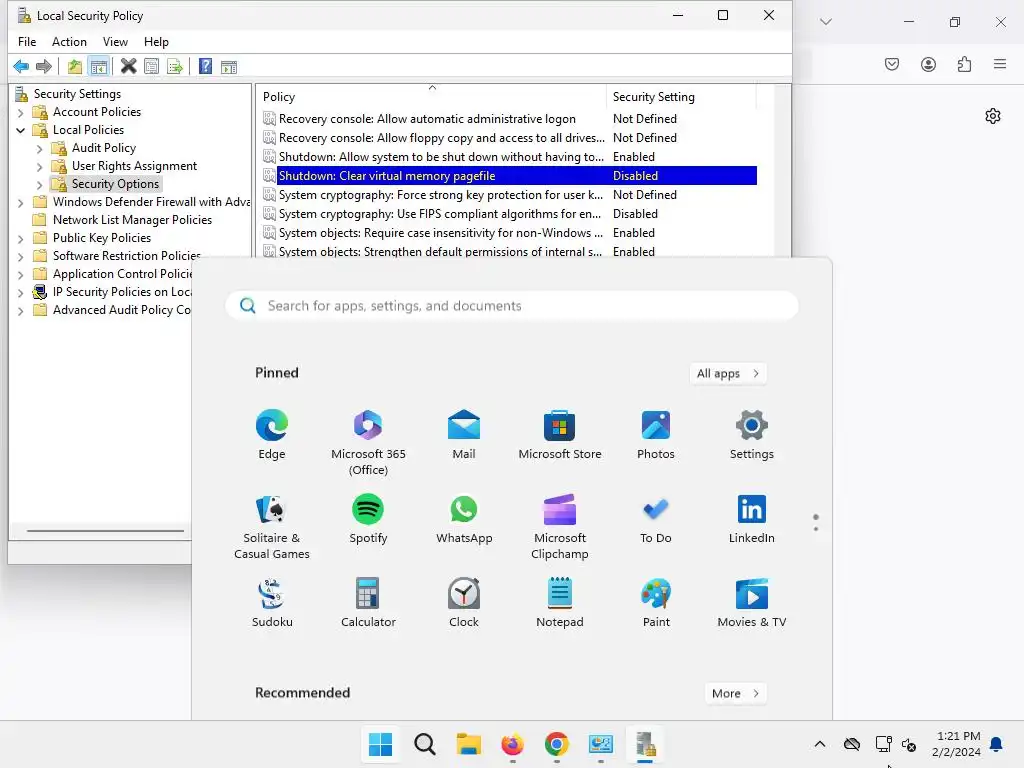Open Spotify from pinned apps

368,519
